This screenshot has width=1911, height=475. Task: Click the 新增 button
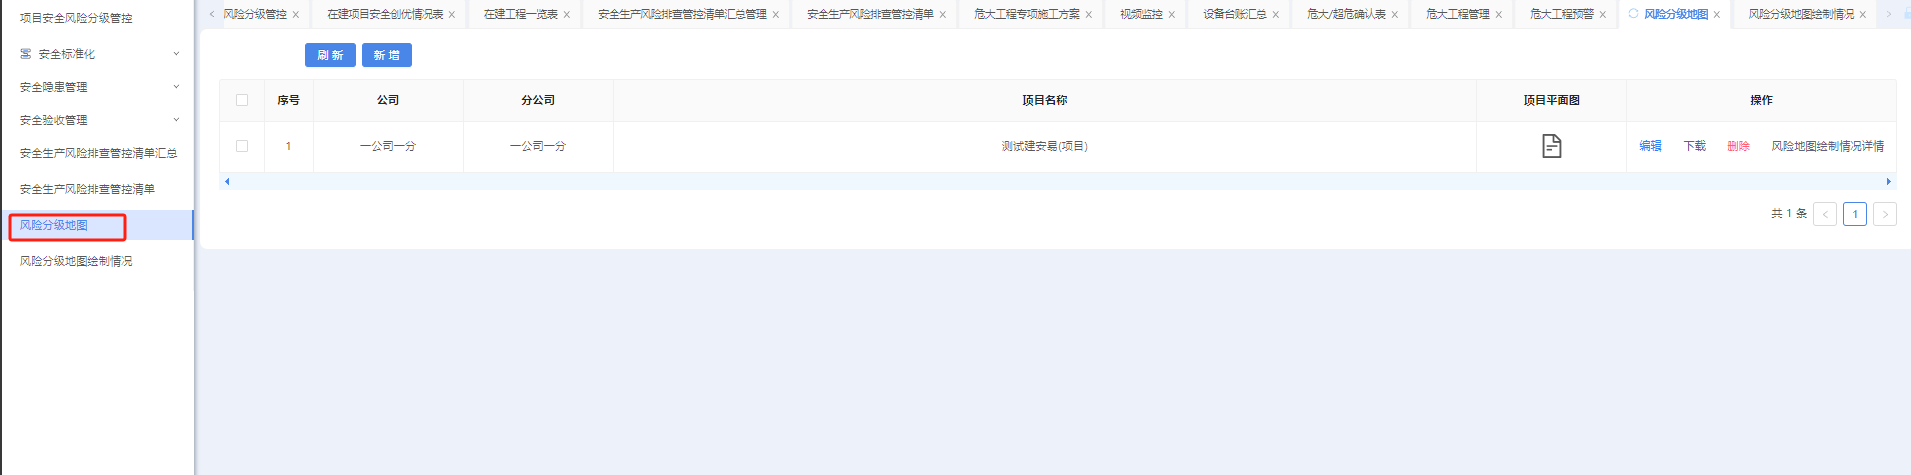387,55
